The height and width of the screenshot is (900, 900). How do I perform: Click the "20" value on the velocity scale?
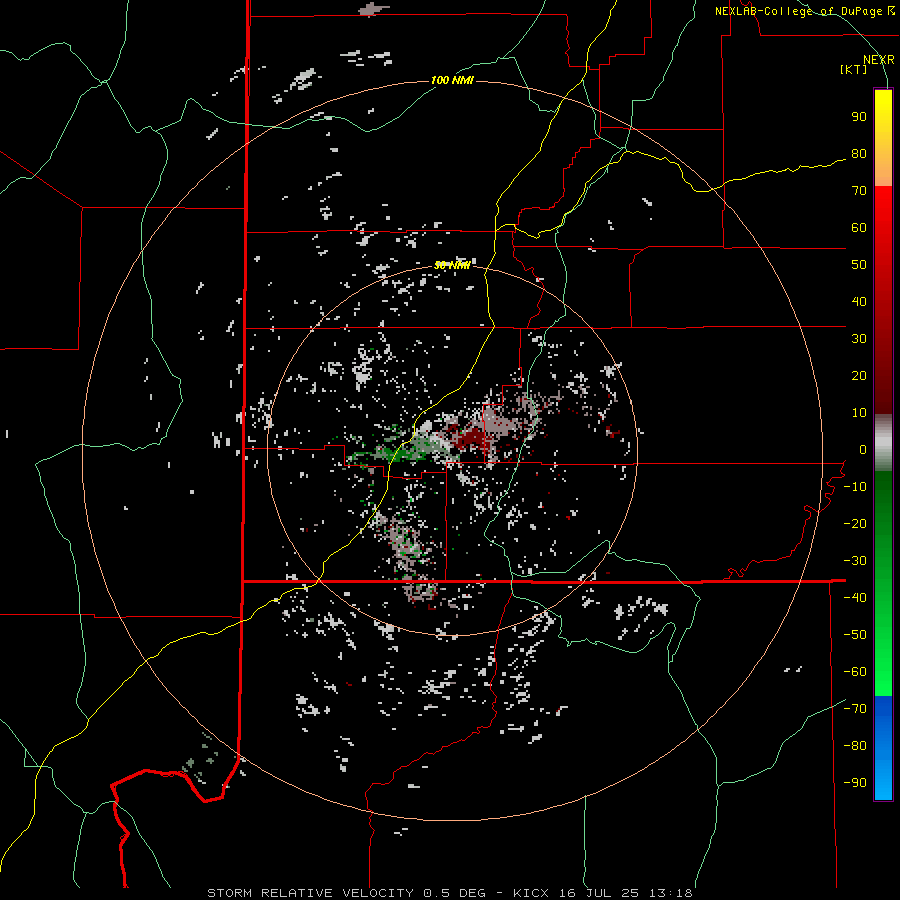coord(859,375)
